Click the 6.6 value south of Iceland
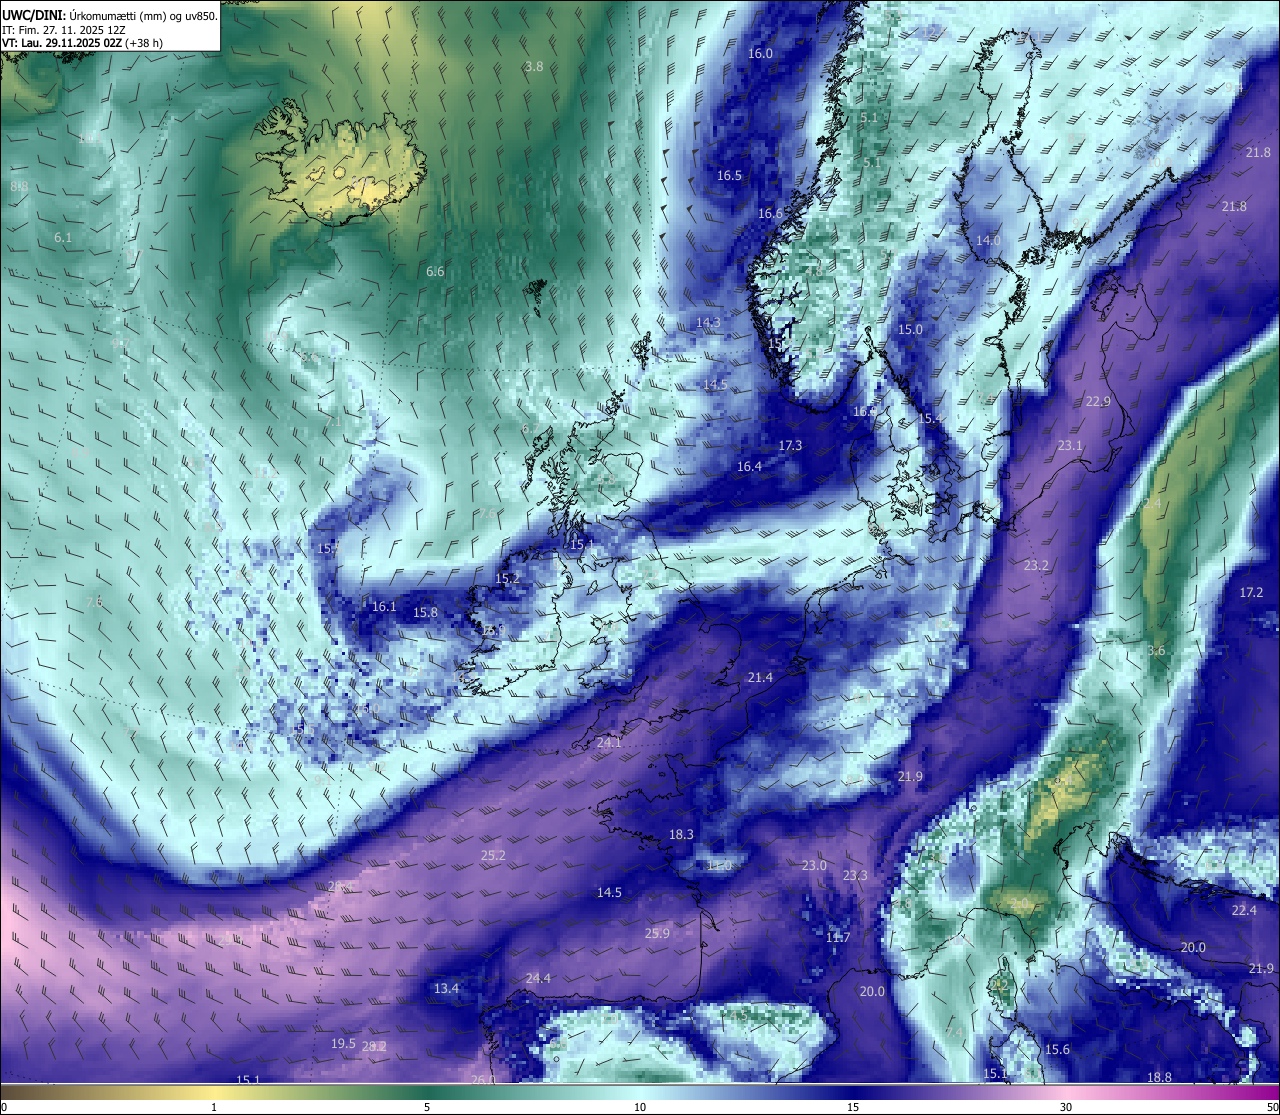 point(435,271)
